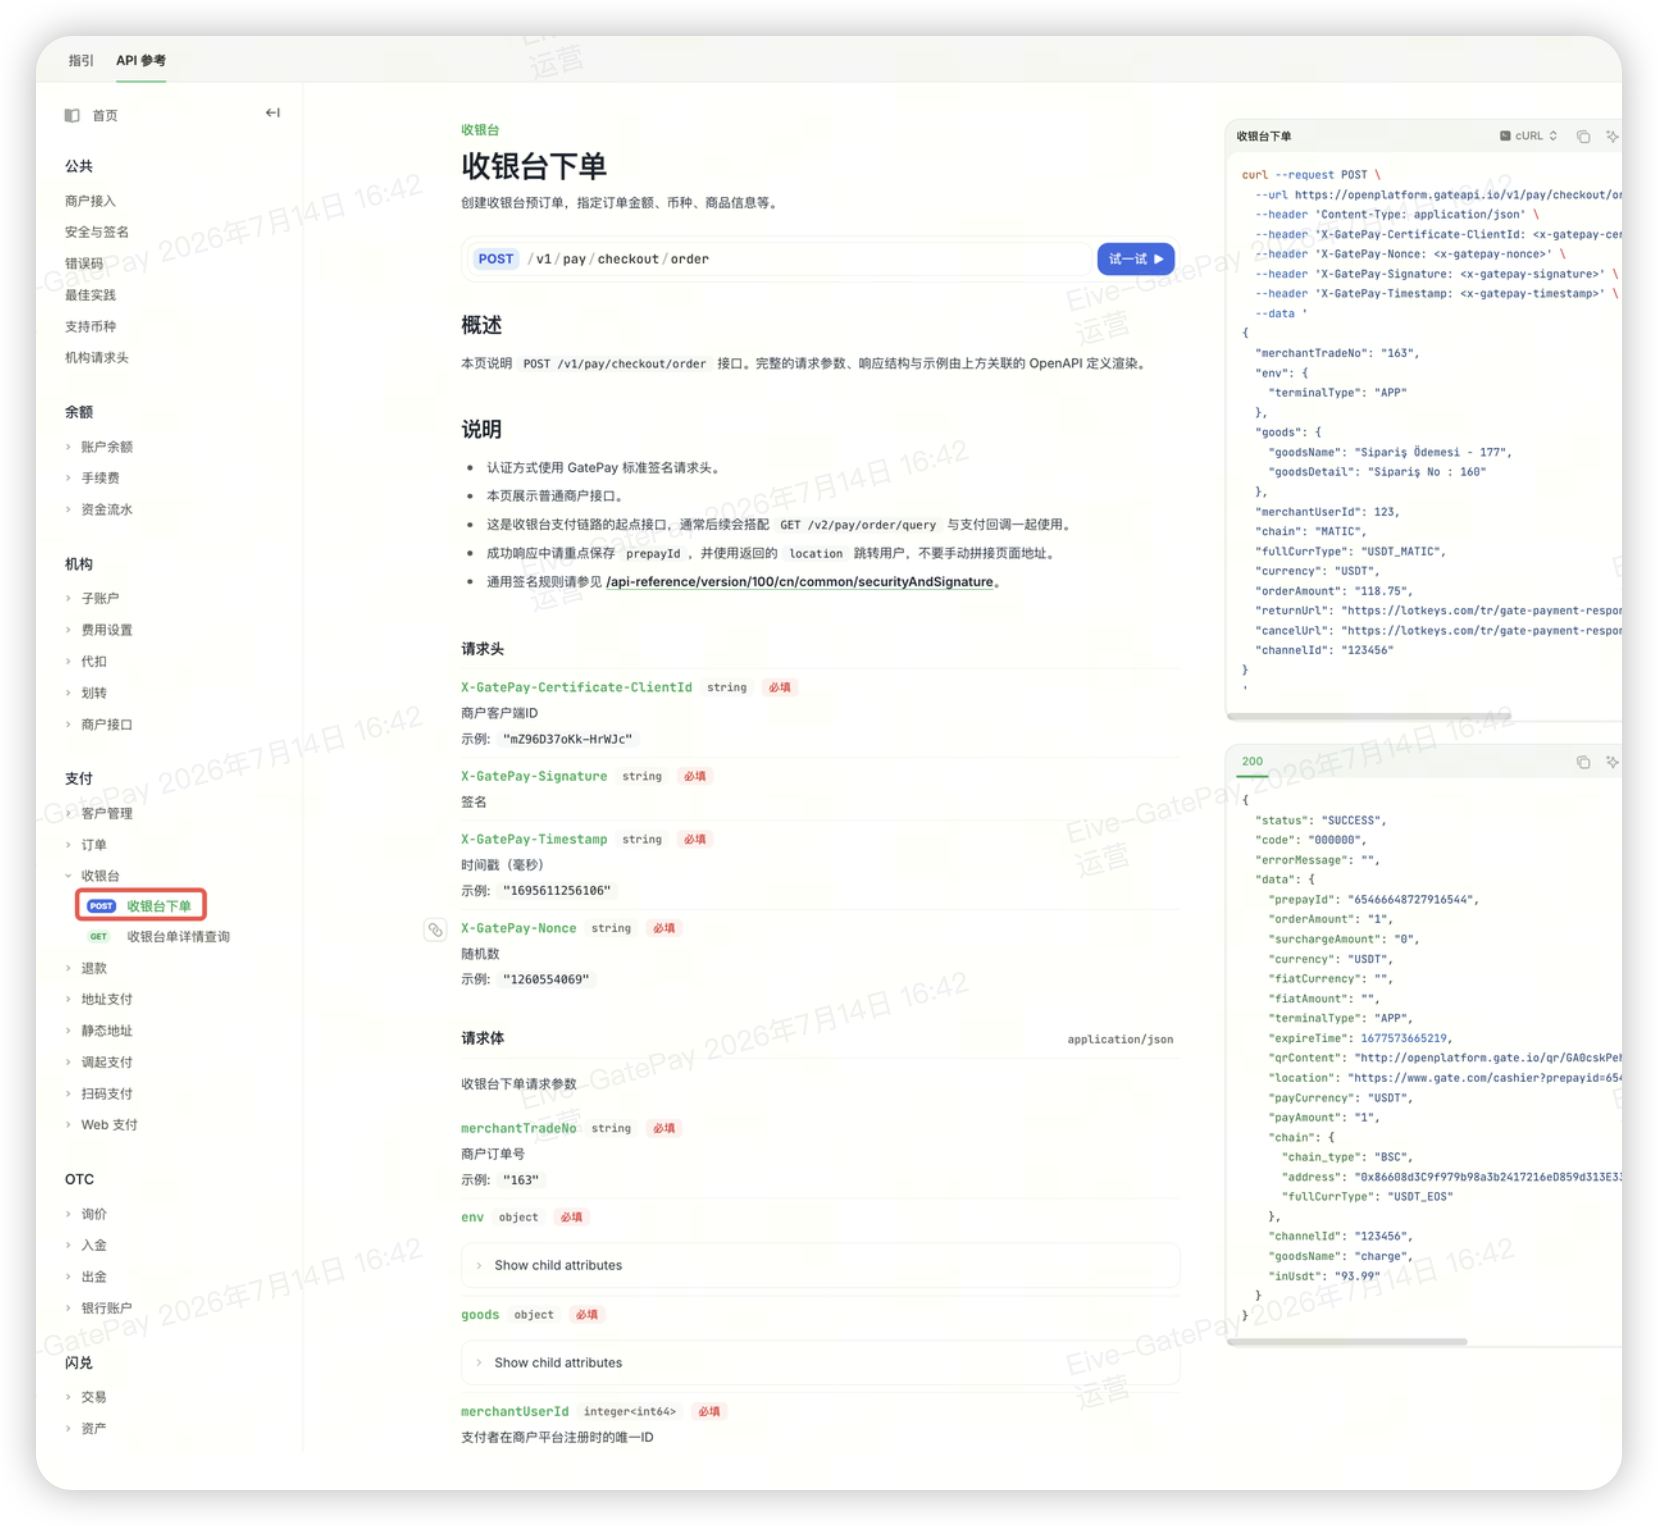Copy the cURL request code snippet

[x=1583, y=136]
